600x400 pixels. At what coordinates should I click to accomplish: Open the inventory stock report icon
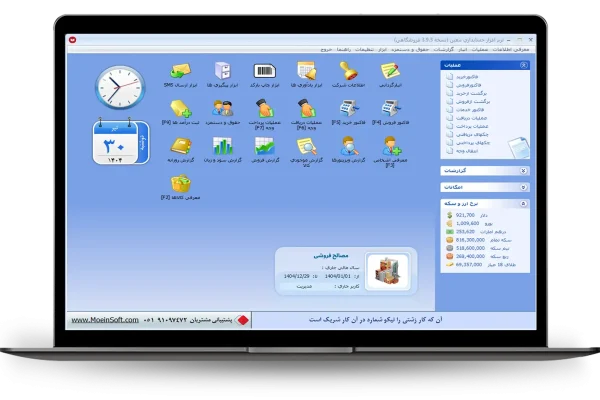306,149
